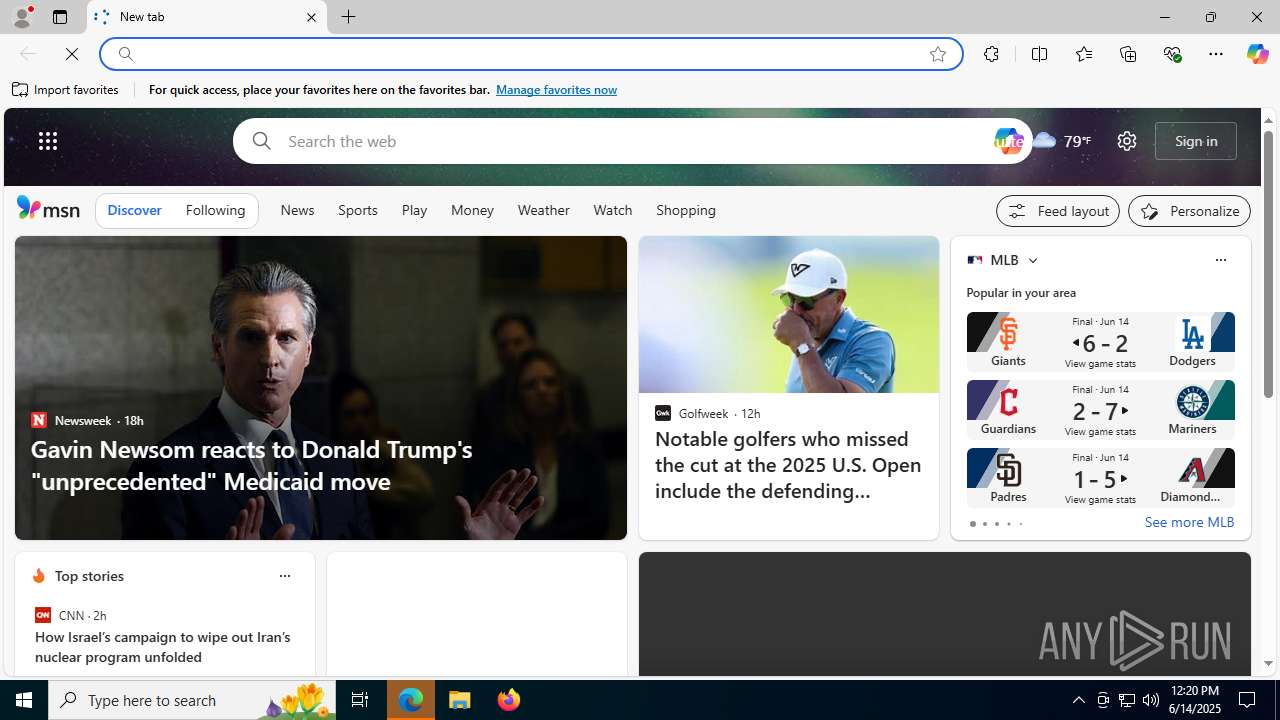Open the Golfweek missed cut article
The width and height of the screenshot is (1280, 720).
pos(788,465)
